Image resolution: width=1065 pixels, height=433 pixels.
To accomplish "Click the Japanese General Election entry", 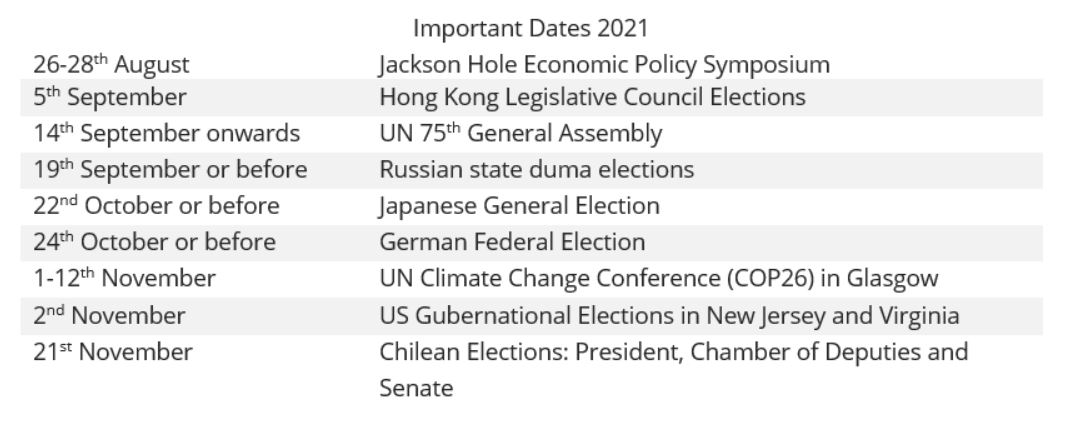I will (x=519, y=206).
